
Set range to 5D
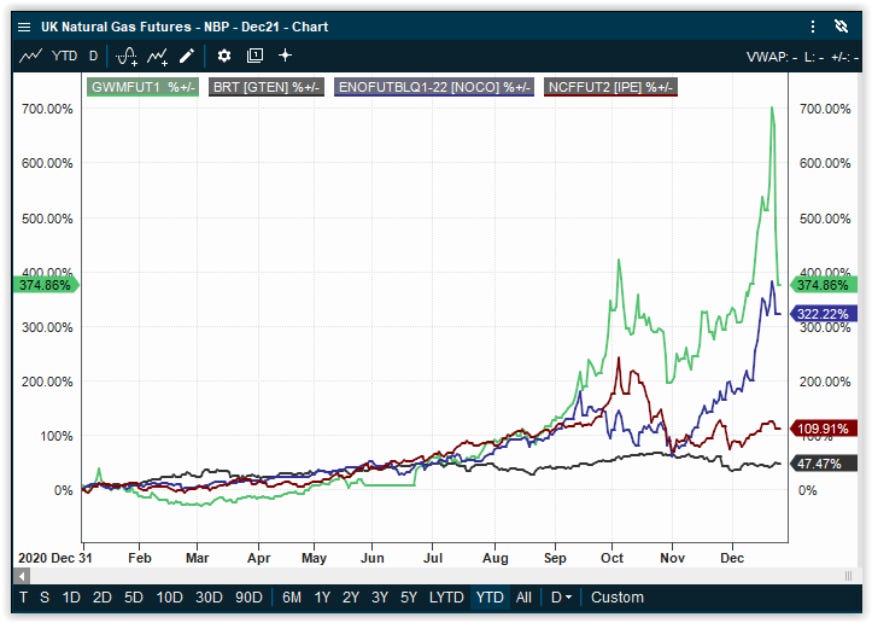click(133, 597)
